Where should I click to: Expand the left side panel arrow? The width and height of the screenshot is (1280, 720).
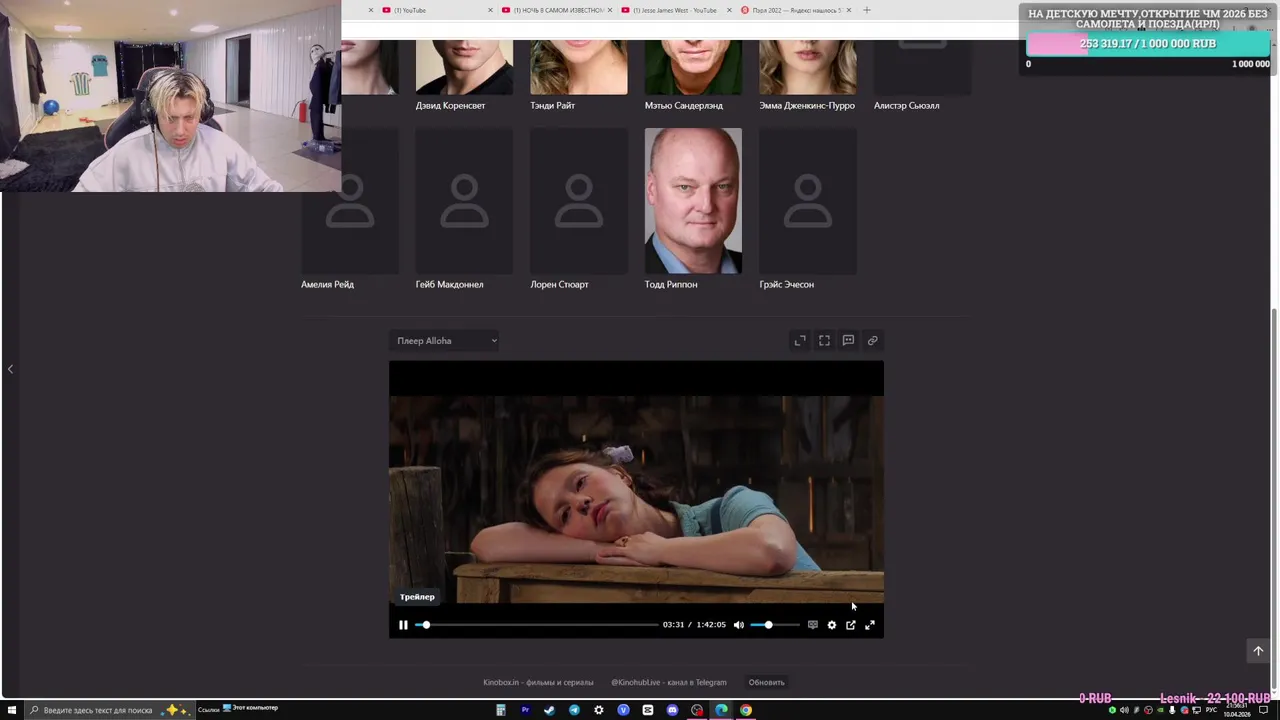coord(10,369)
